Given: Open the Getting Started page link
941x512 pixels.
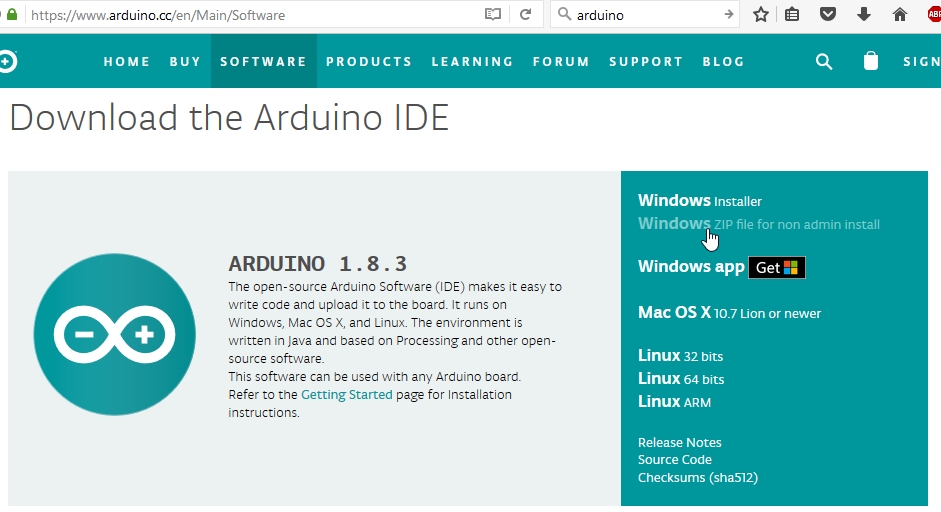Looking at the screenshot, I should (x=346, y=395).
